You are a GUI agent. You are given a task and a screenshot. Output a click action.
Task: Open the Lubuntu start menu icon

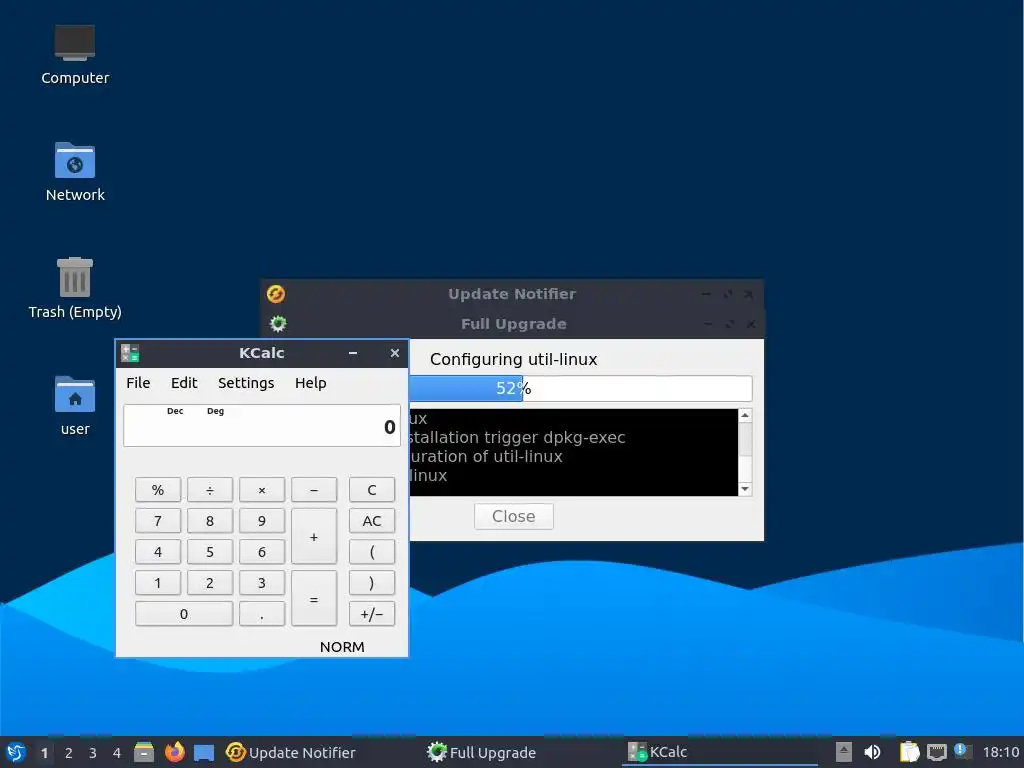point(16,752)
